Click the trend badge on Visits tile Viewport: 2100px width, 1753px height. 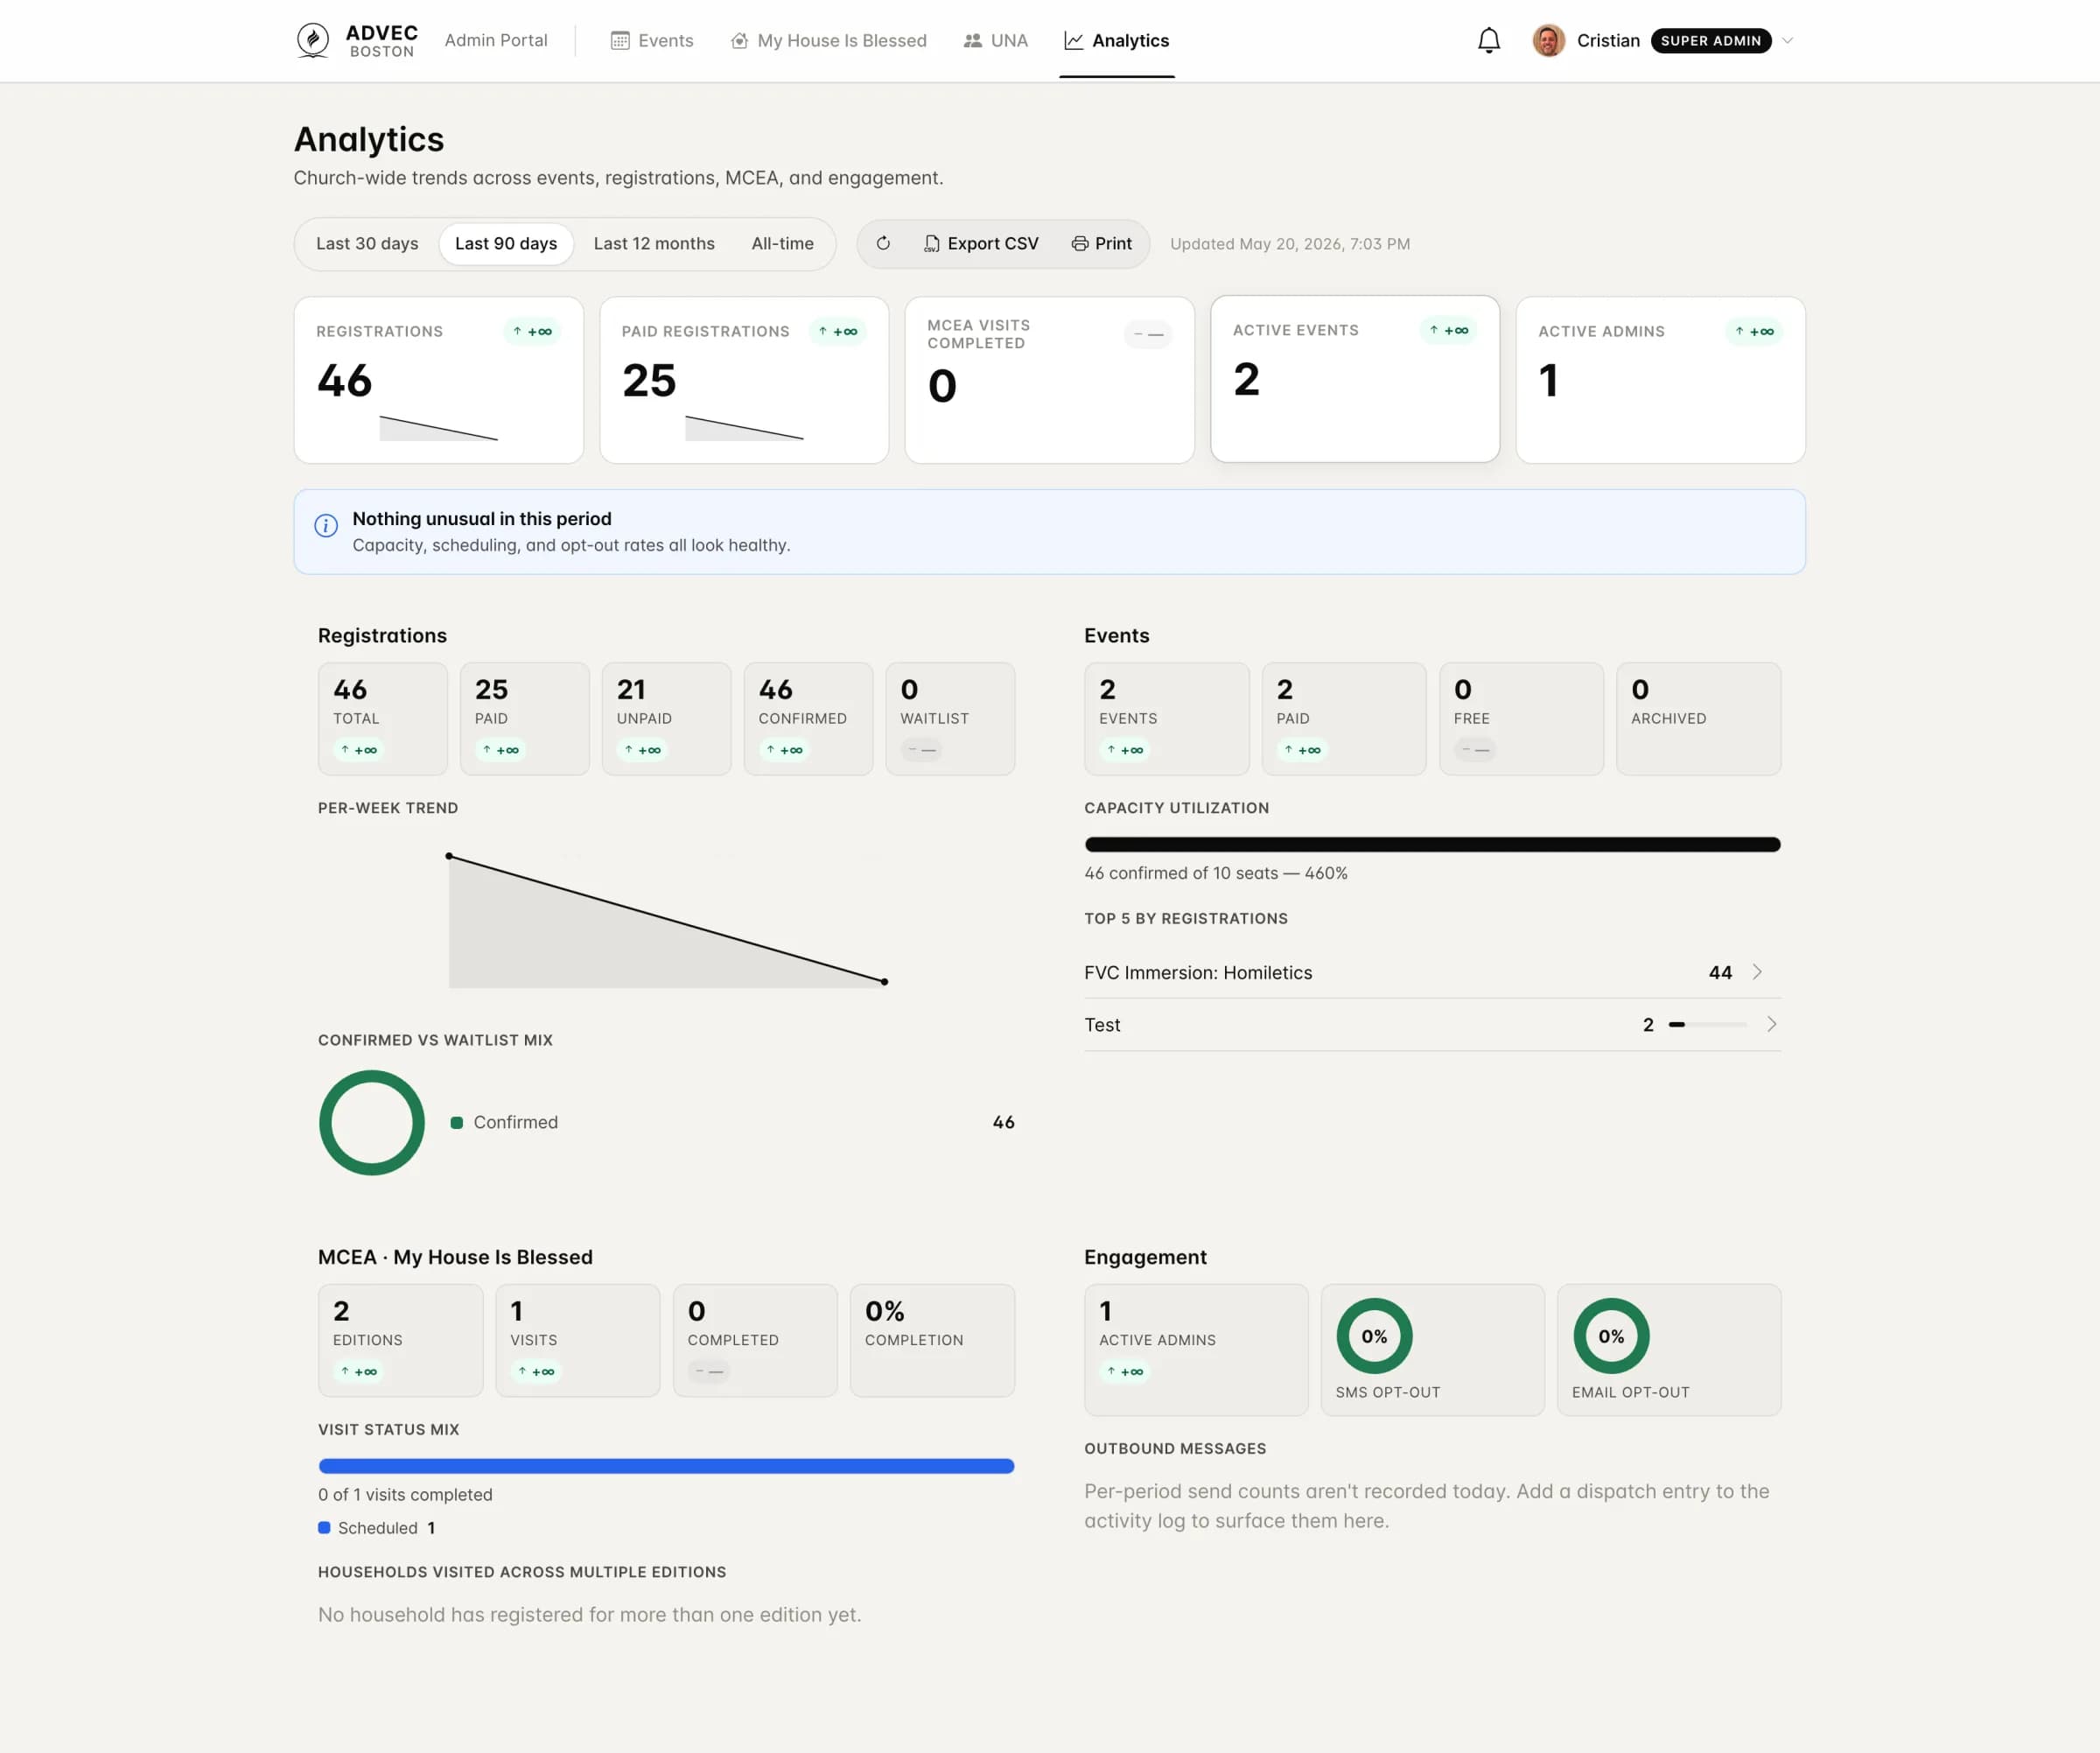536,1371
